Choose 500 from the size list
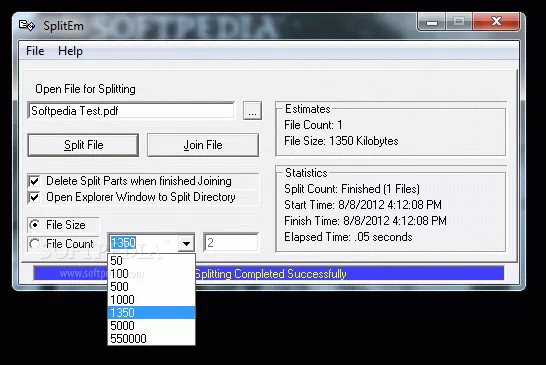This screenshot has height=365, width=546. [x=151, y=287]
